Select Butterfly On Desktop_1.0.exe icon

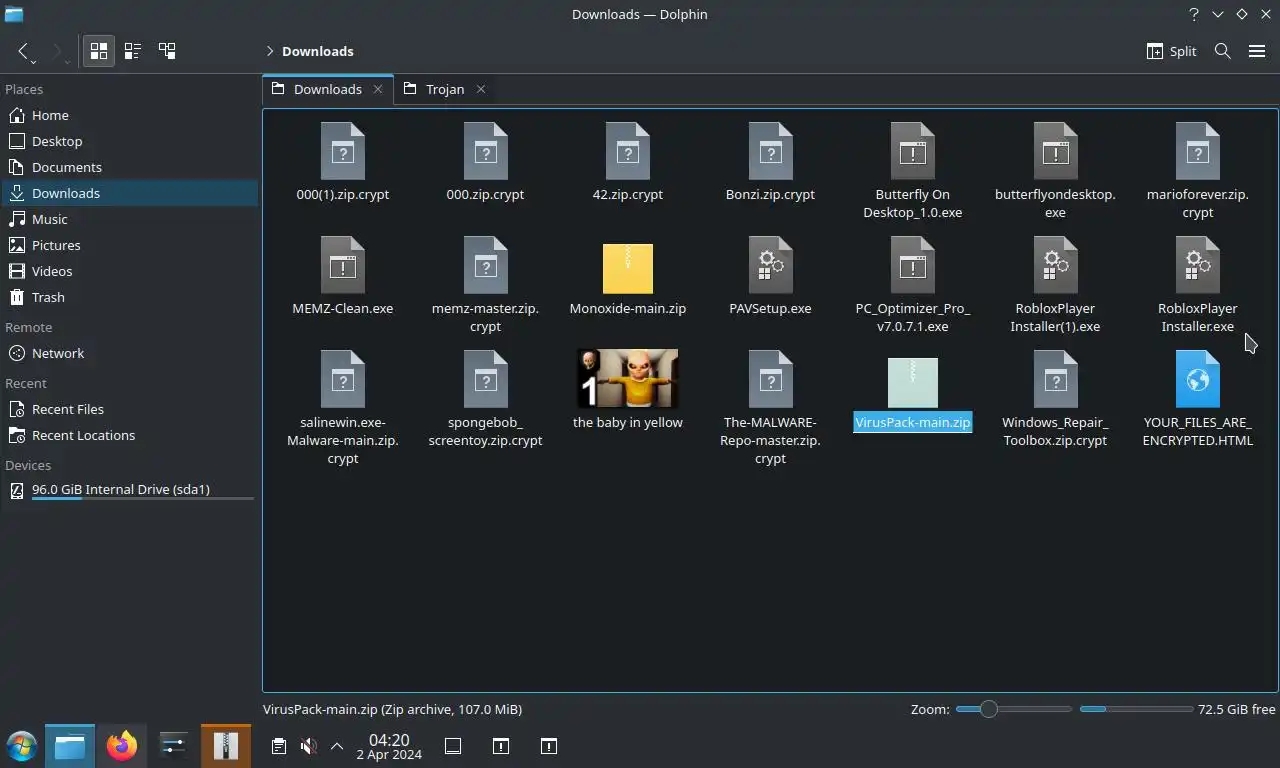coord(912,151)
